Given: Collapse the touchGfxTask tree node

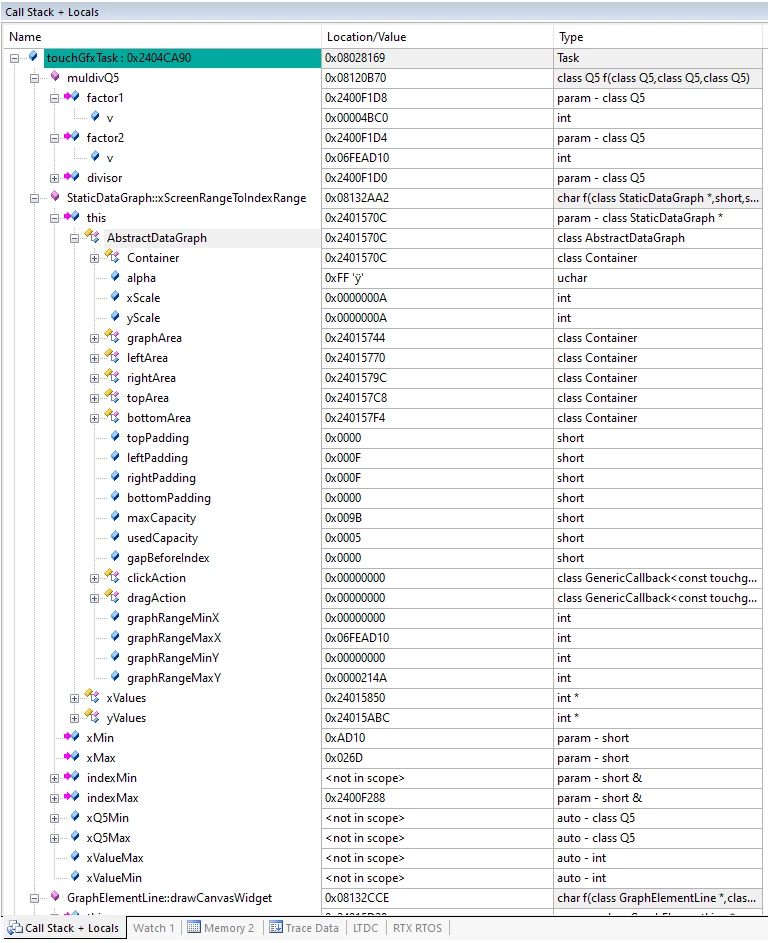Looking at the screenshot, I should pyautogui.click(x=14, y=58).
